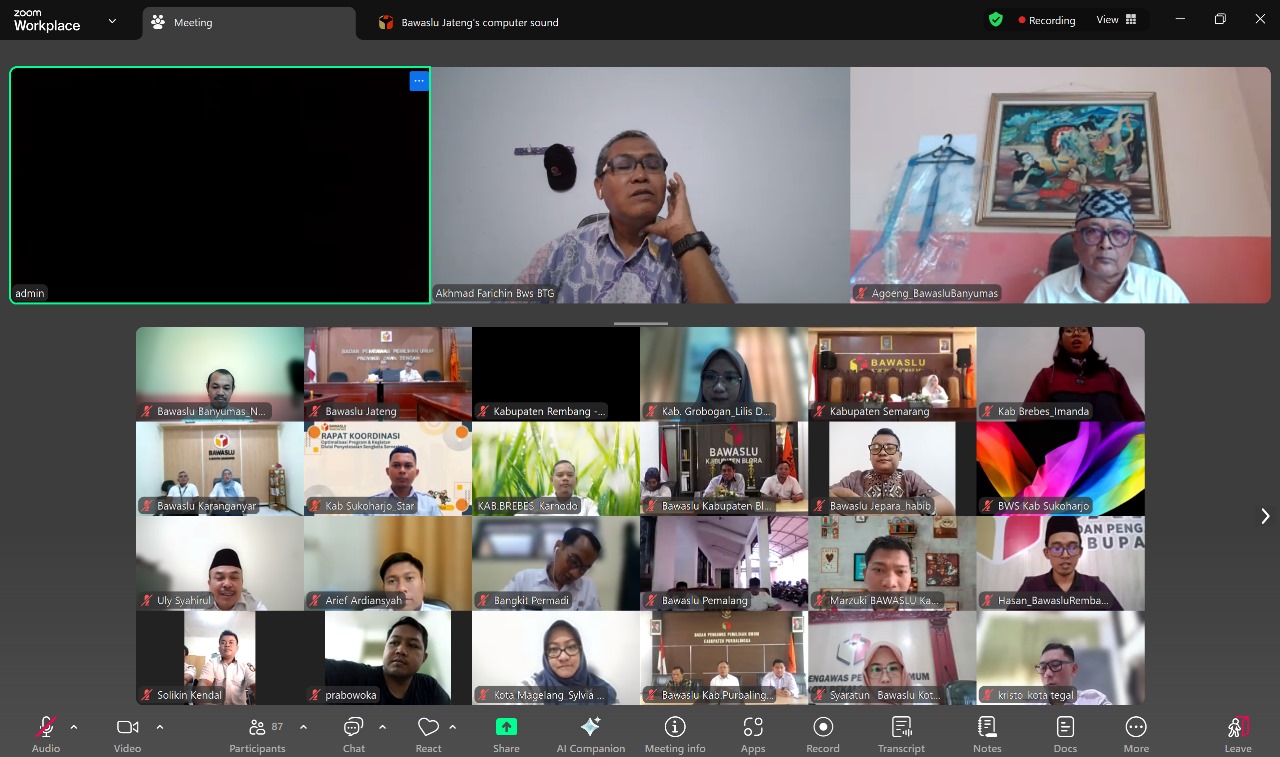This screenshot has width=1280, height=757.
Task: Open the Transcript panel
Action: point(901,733)
